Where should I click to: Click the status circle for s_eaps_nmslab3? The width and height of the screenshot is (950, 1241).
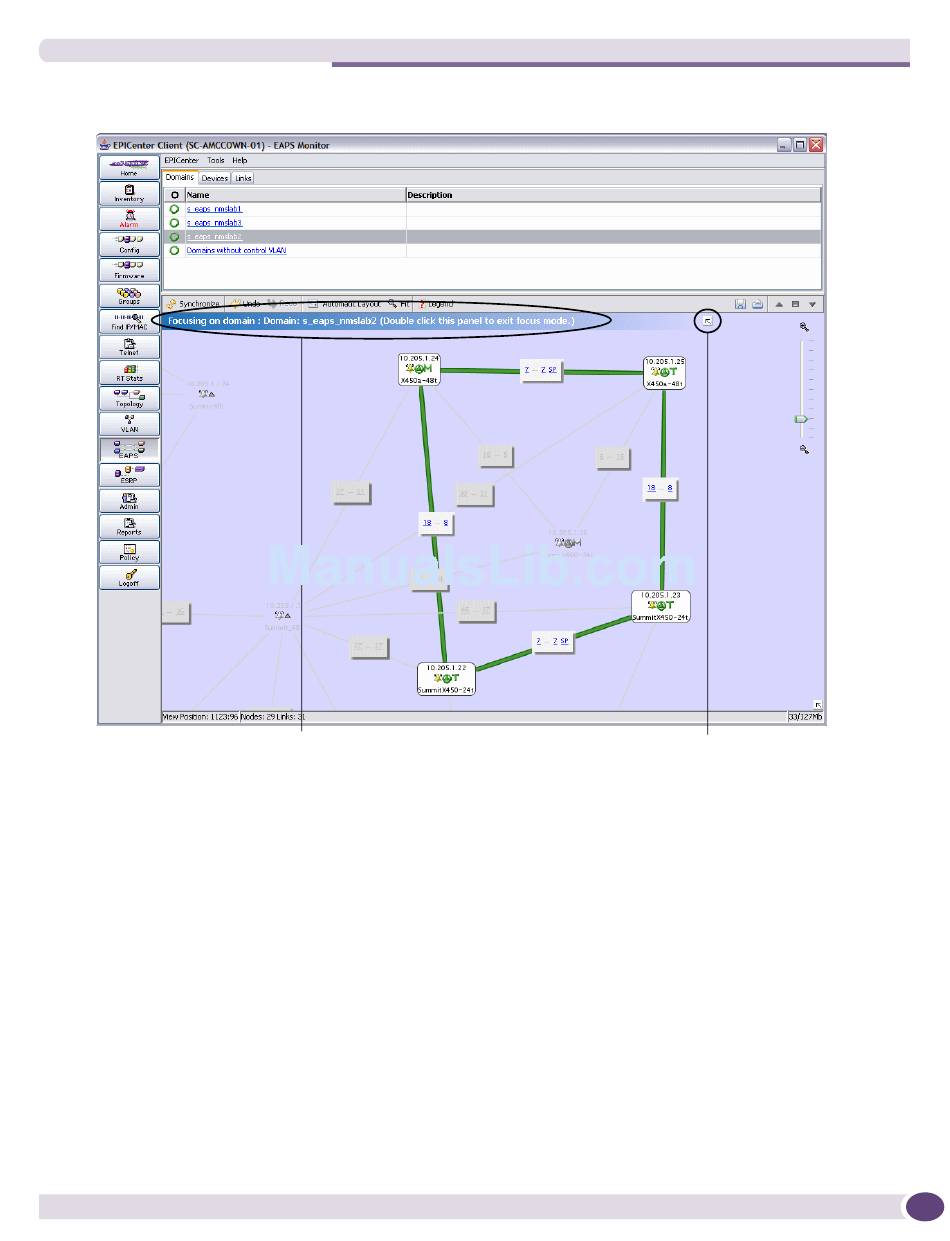pyautogui.click(x=174, y=223)
